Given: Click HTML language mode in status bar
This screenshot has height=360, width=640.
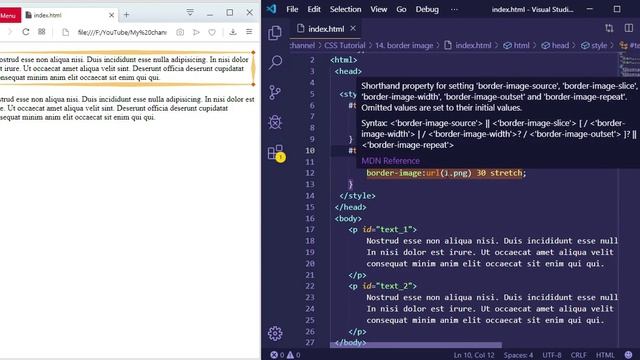Looking at the screenshot, I should click(605, 355).
